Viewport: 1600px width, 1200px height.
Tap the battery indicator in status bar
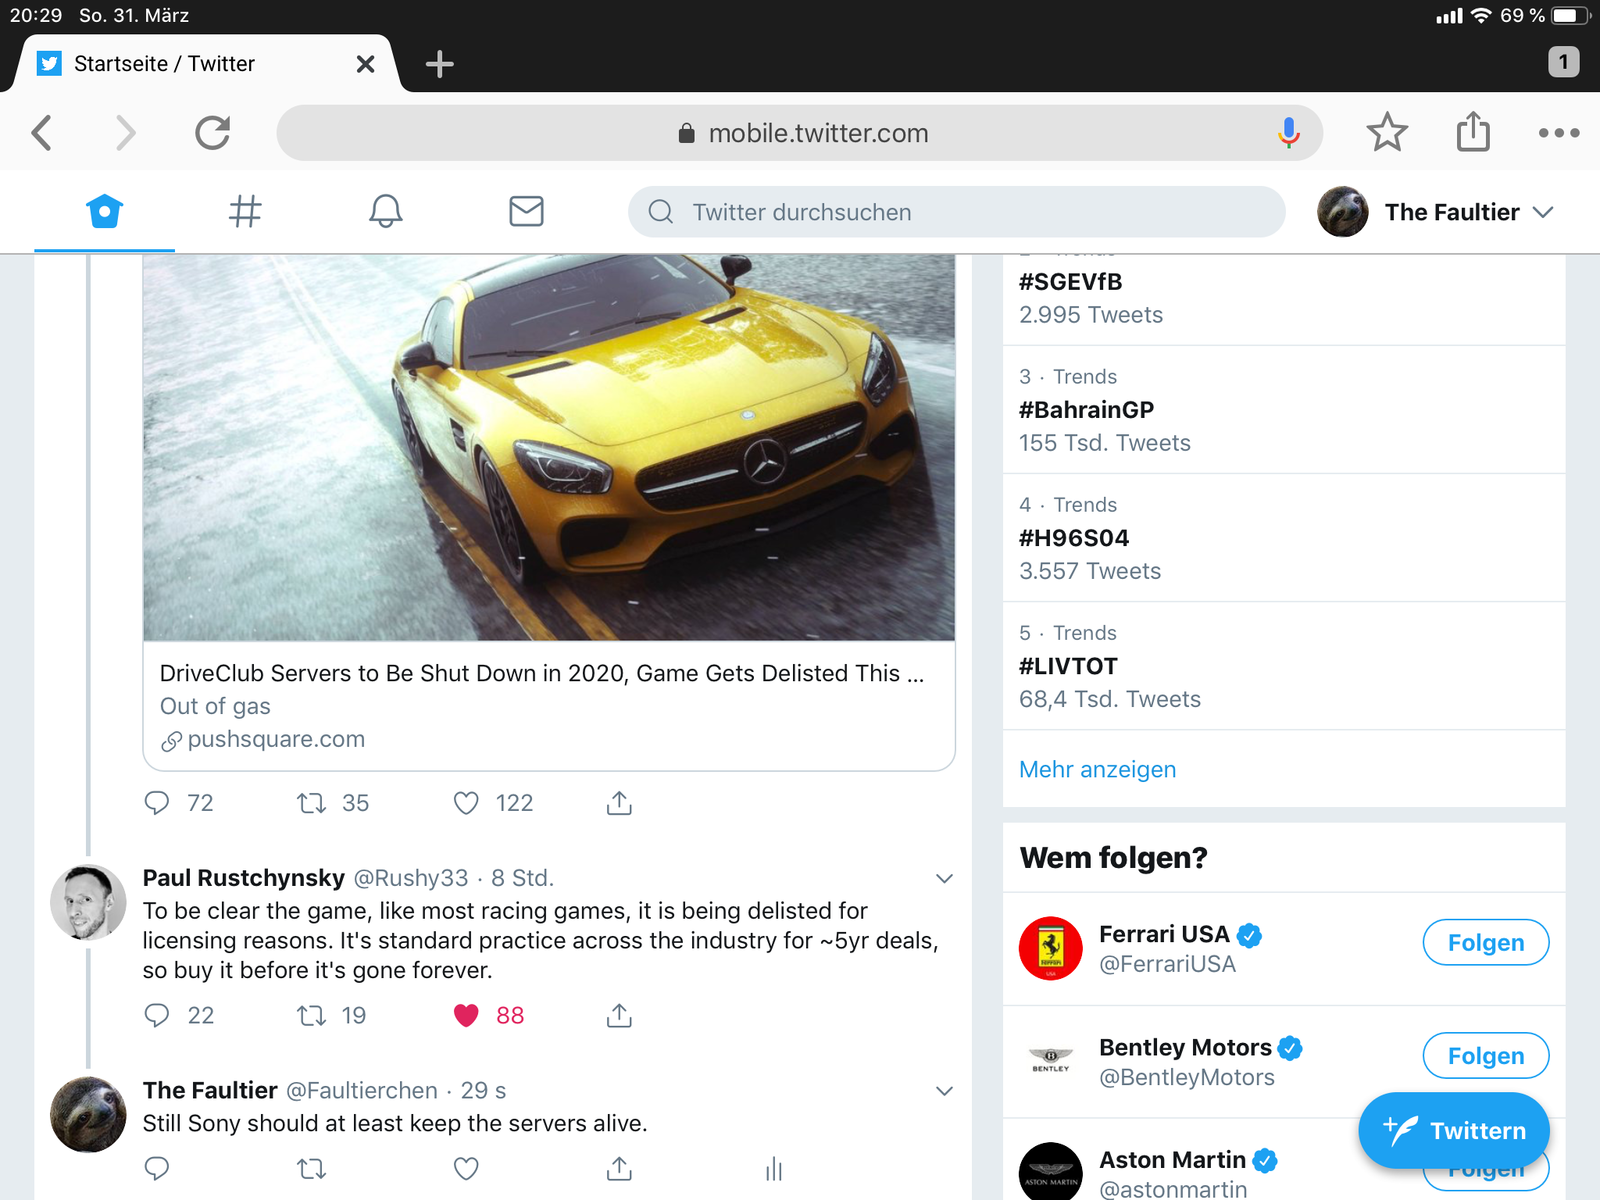point(1571,15)
